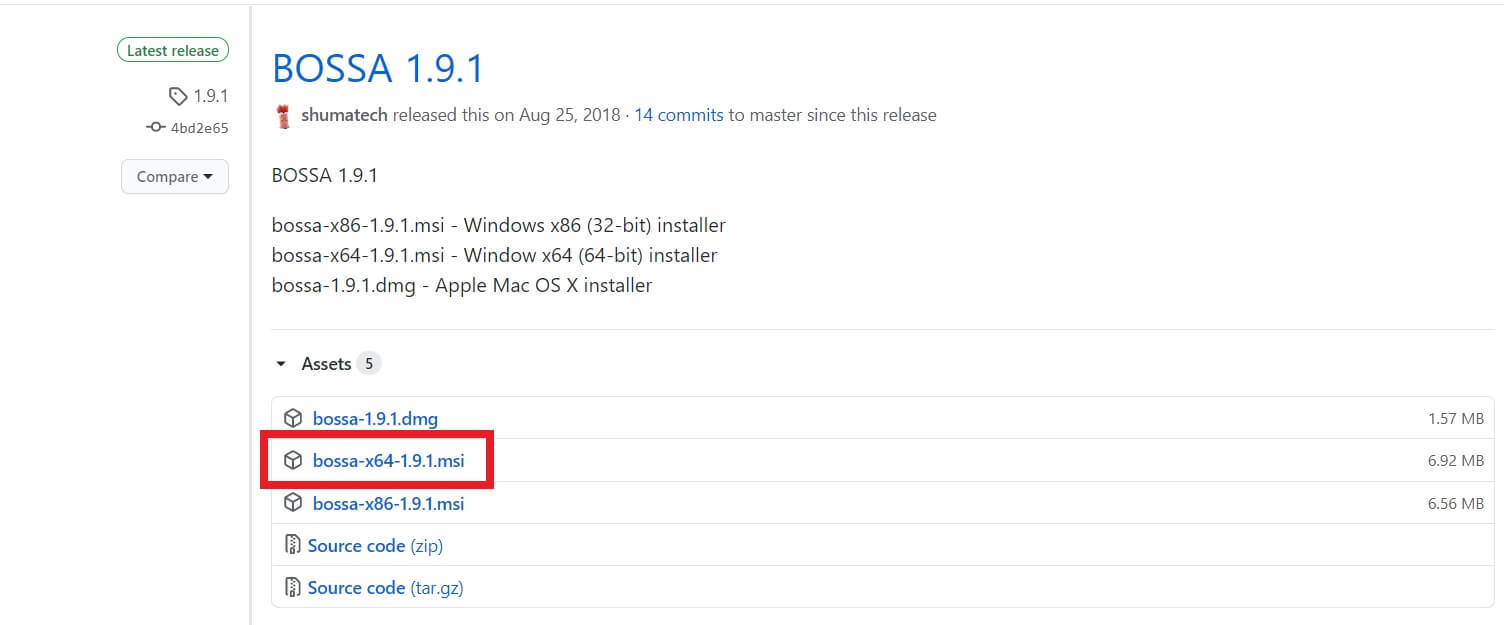The height and width of the screenshot is (625, 1504).
Task: Click the package icon beside bossa-x64-1.9.1.msi
Action: coord(293,461)
